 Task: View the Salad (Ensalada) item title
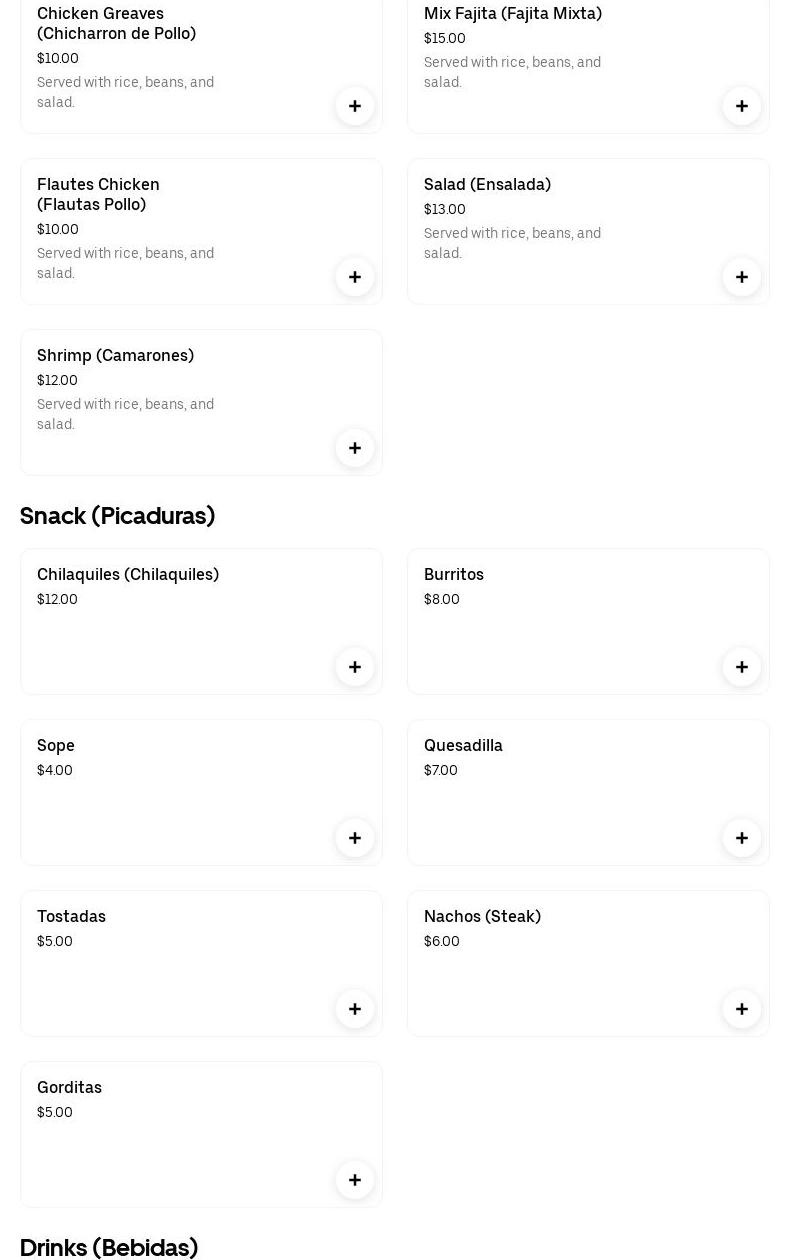[487, 185]
